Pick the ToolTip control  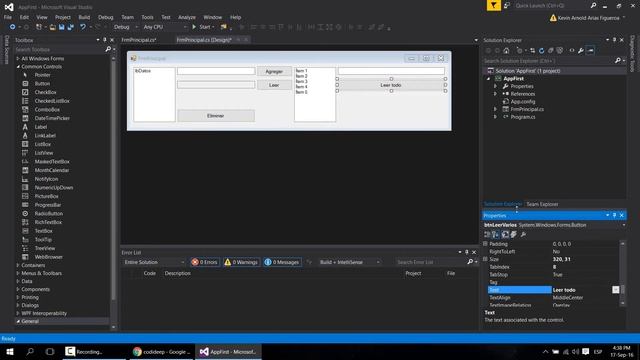(43, 240)
